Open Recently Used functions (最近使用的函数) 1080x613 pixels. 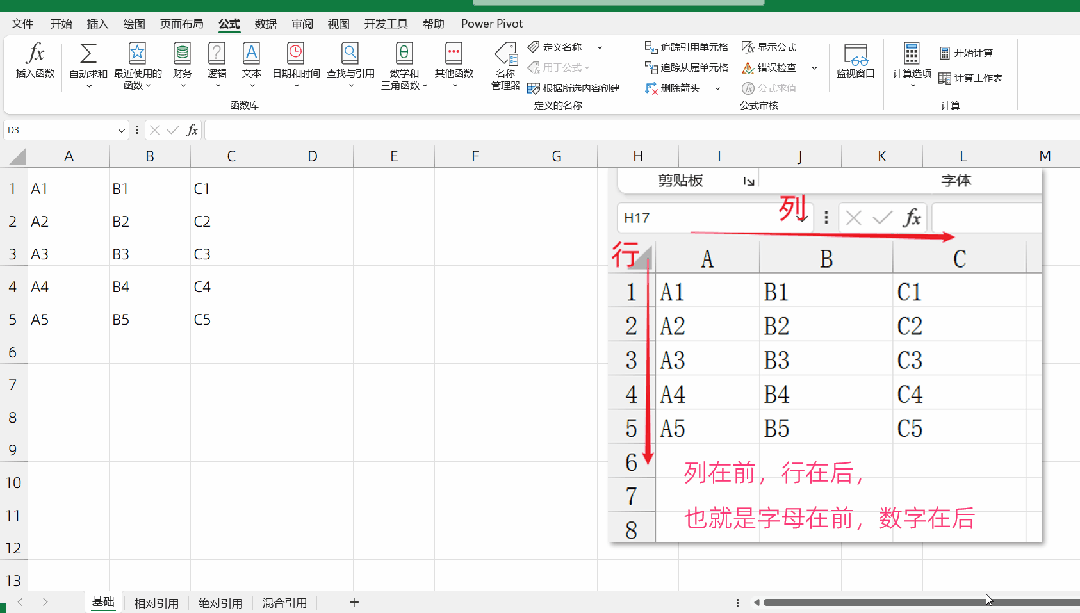pos(137,66)
